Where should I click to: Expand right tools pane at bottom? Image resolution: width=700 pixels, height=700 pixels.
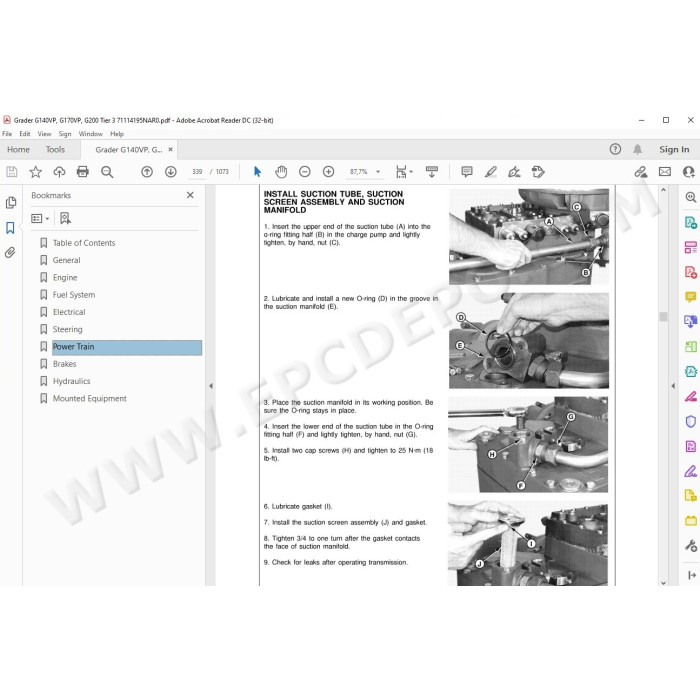pyautogui.click(x=692, y=575)
